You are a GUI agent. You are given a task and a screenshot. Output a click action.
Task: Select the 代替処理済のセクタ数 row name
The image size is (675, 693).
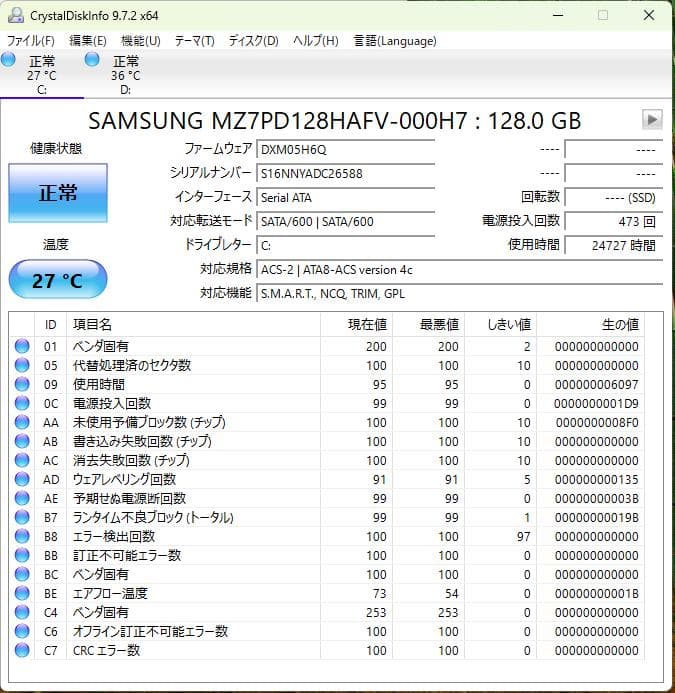(x=132, y=366)
